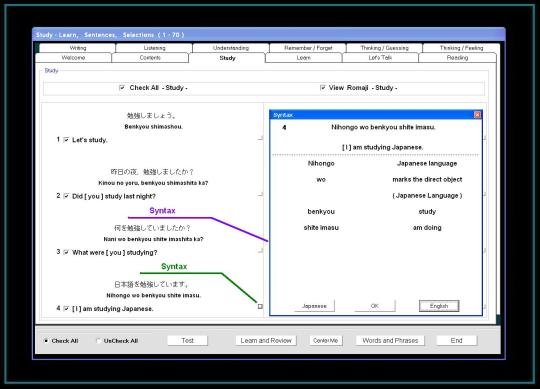Open the Let's Talk tab

380,58
